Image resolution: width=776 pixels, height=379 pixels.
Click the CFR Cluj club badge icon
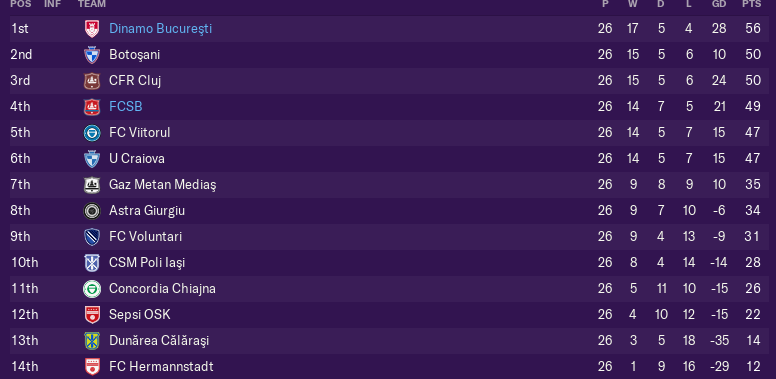coord(92,81)
